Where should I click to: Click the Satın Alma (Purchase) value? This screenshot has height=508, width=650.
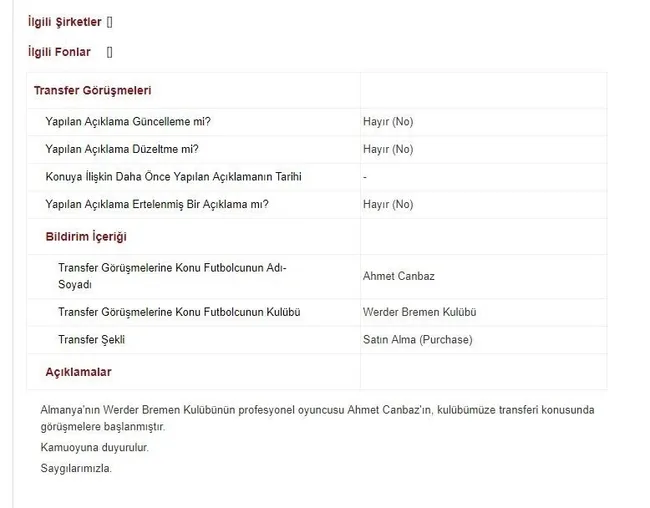[417, 340]
